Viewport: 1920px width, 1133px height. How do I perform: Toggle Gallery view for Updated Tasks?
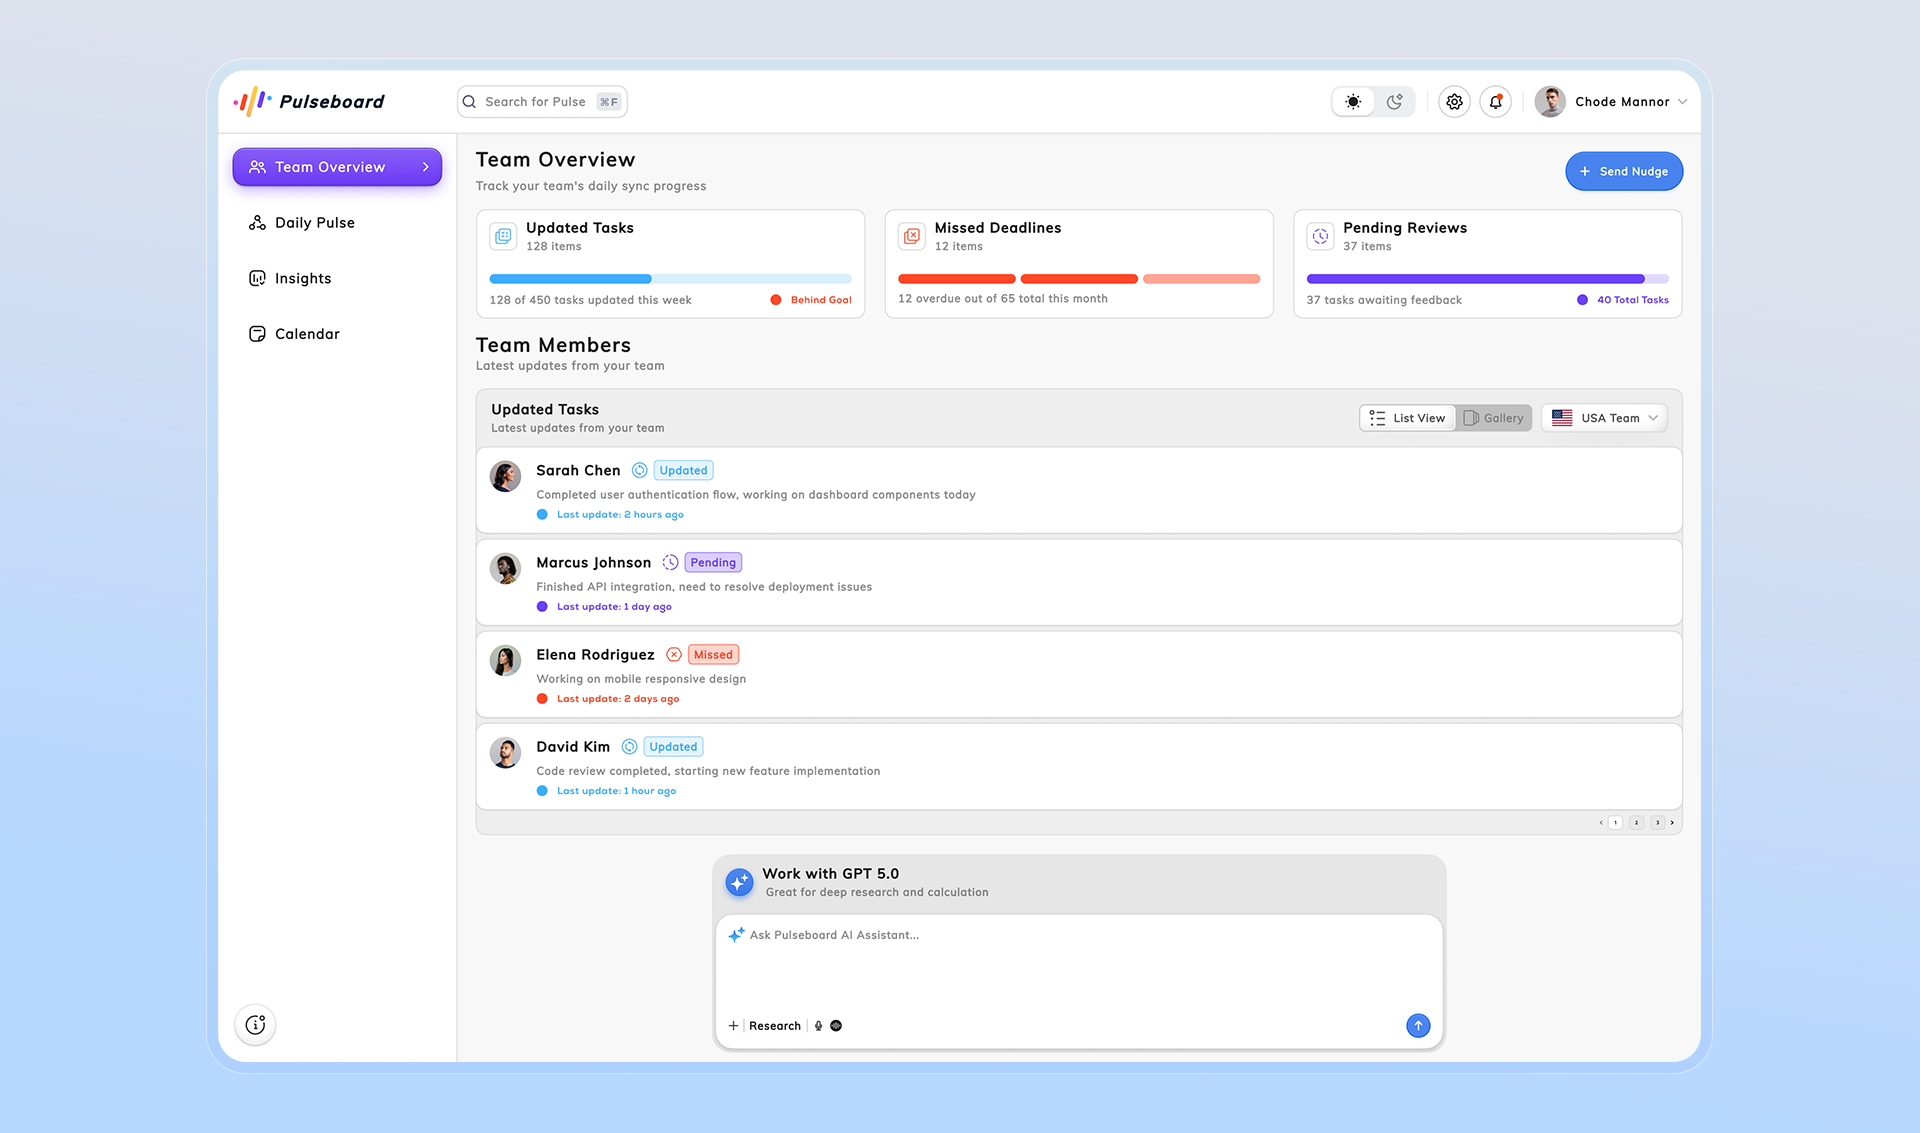click(1494, 417)
